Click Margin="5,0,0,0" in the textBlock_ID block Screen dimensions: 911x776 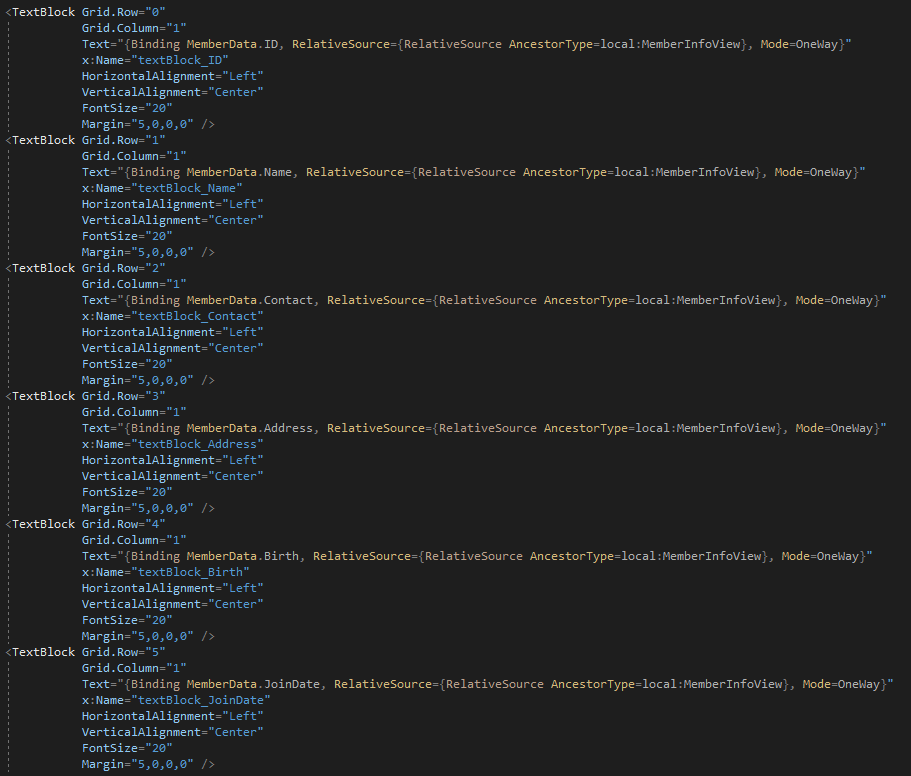click(x=137, y=124)
